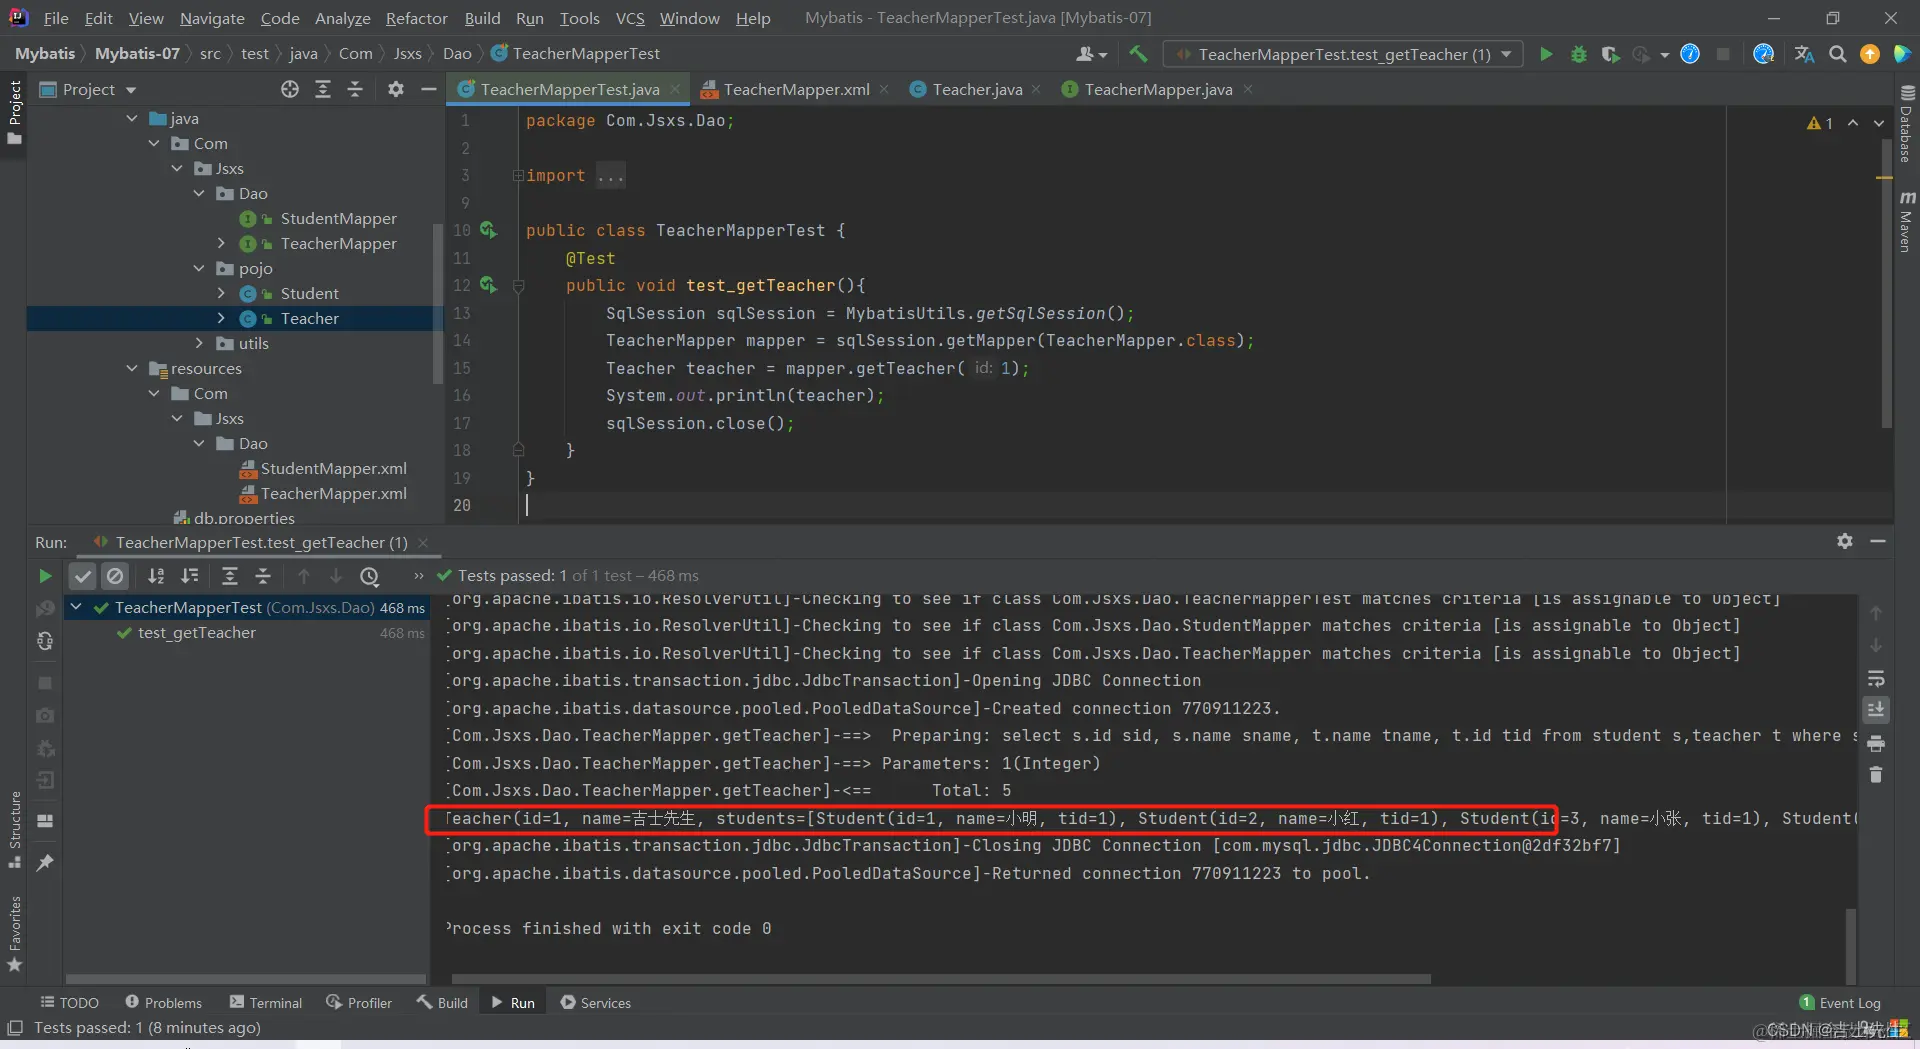Start debugging with the green bug icon
Viewport: 1920px width, 1049px height.
click(x=1579, y=54)
